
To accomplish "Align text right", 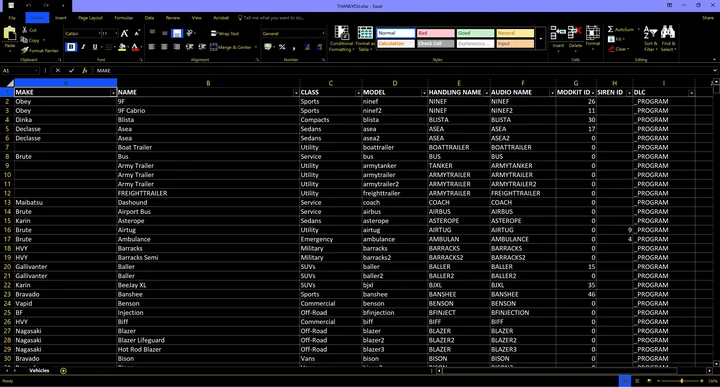I will [x=177, y=47].
